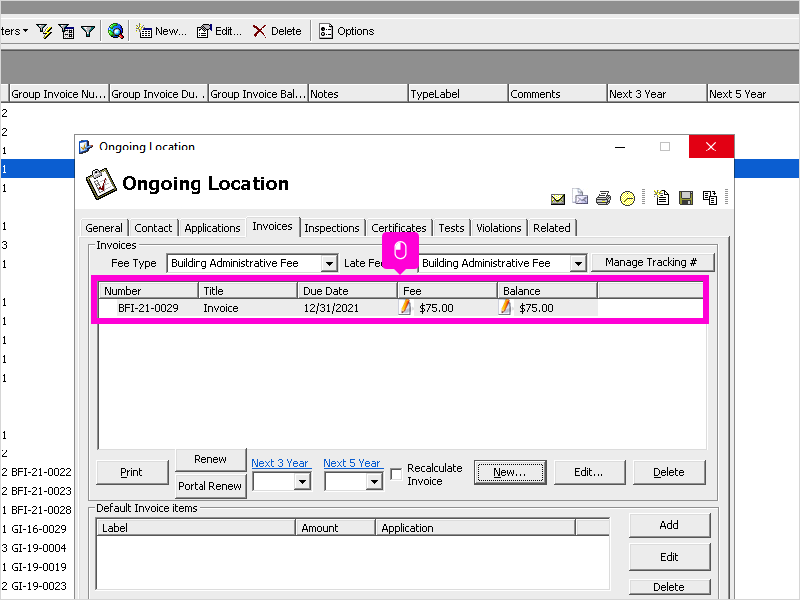Open Options in the main toolbar
Screen dimensions: 800x600
(346, 32)
